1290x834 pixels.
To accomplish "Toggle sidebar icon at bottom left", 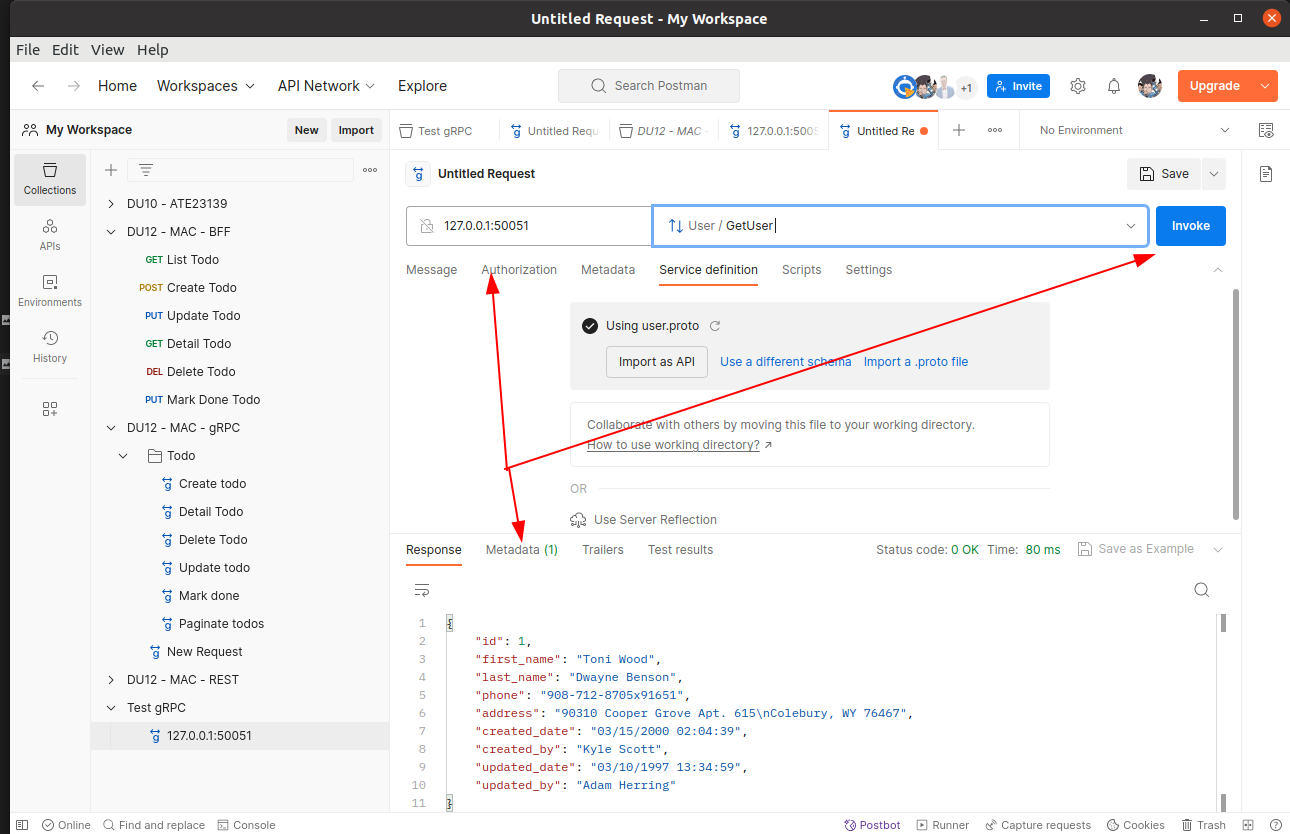I will click(22, 825).
